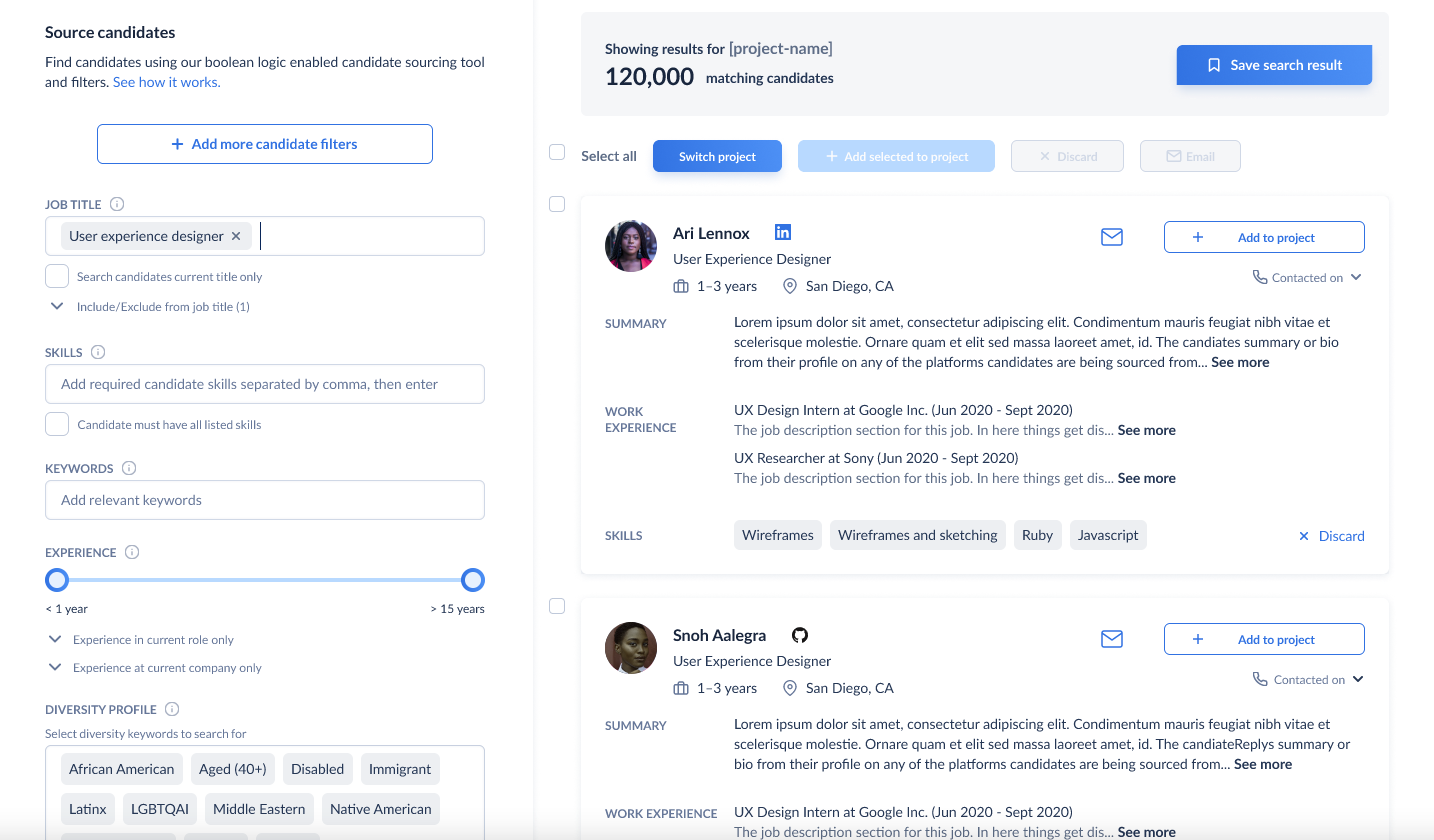Click experience slider maximum handle
1434x840 pixels.
click(473, 580)
